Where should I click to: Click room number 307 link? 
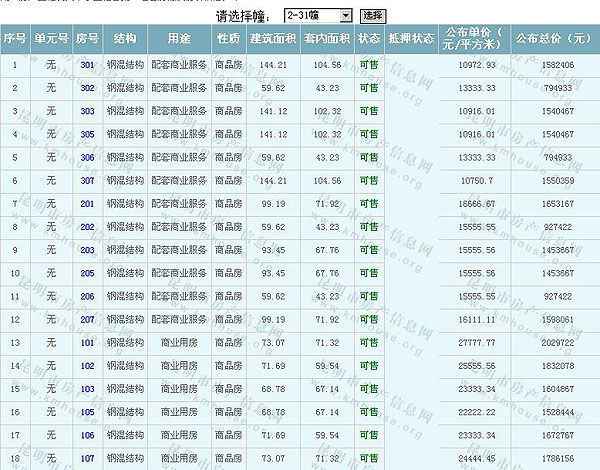[87, 180]
